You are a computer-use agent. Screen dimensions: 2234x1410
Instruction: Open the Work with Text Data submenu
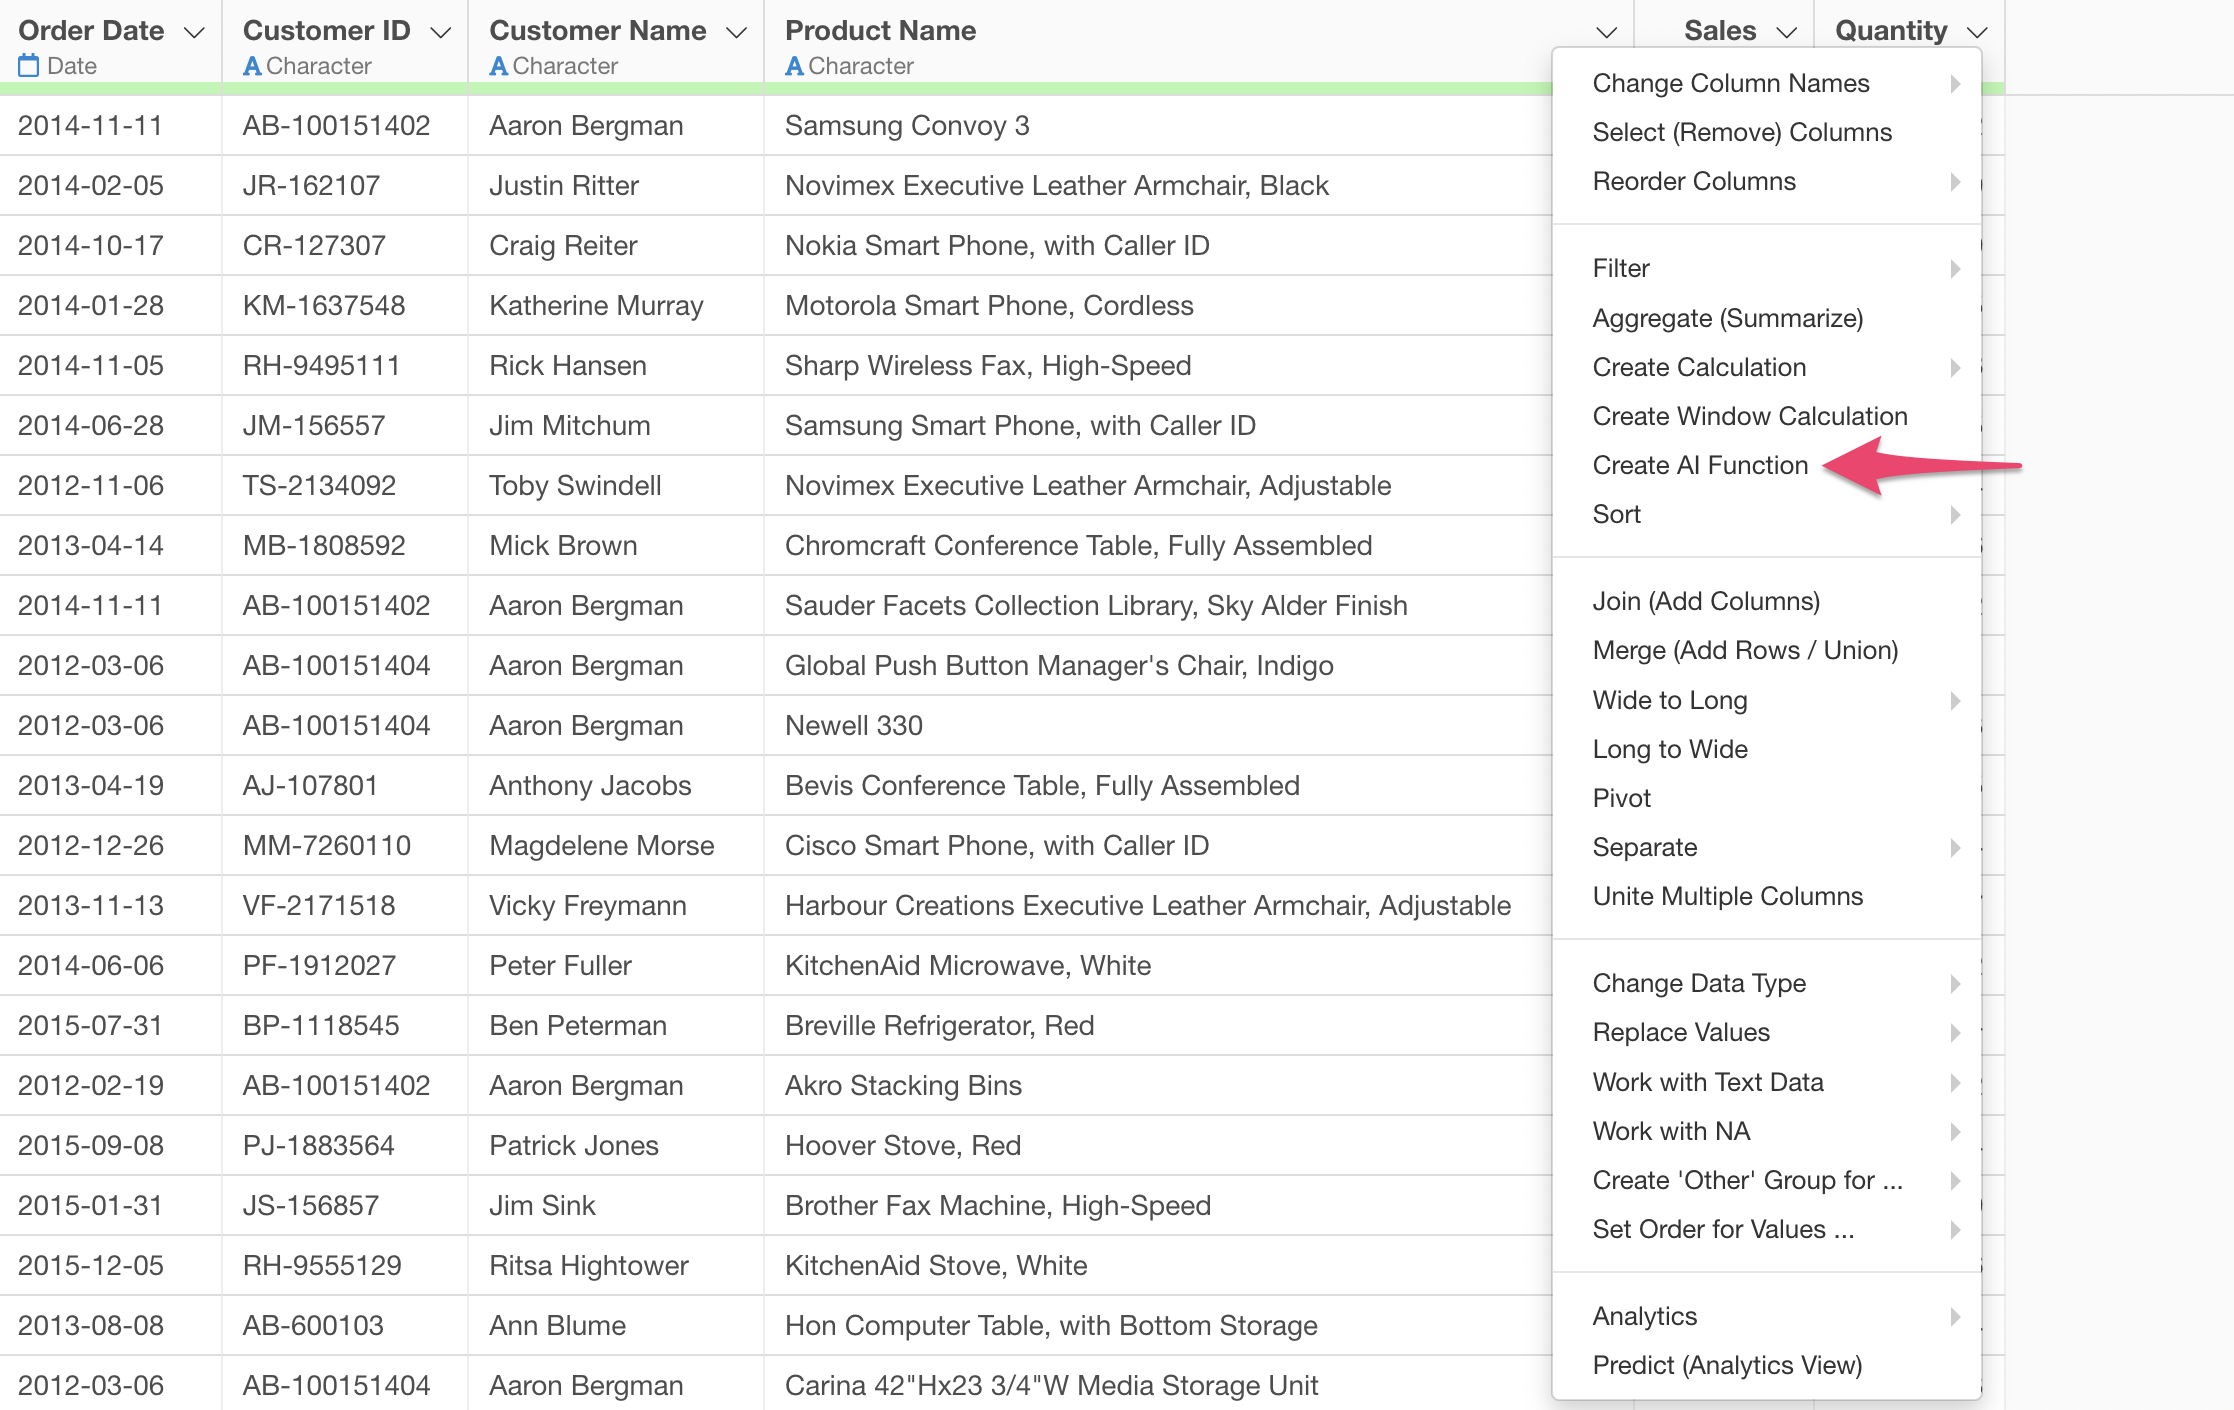click(x=1707, y=1082)
